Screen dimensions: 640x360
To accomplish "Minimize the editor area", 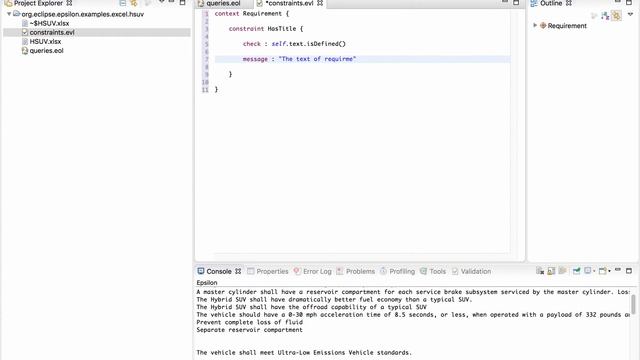I will pos(505,2).
